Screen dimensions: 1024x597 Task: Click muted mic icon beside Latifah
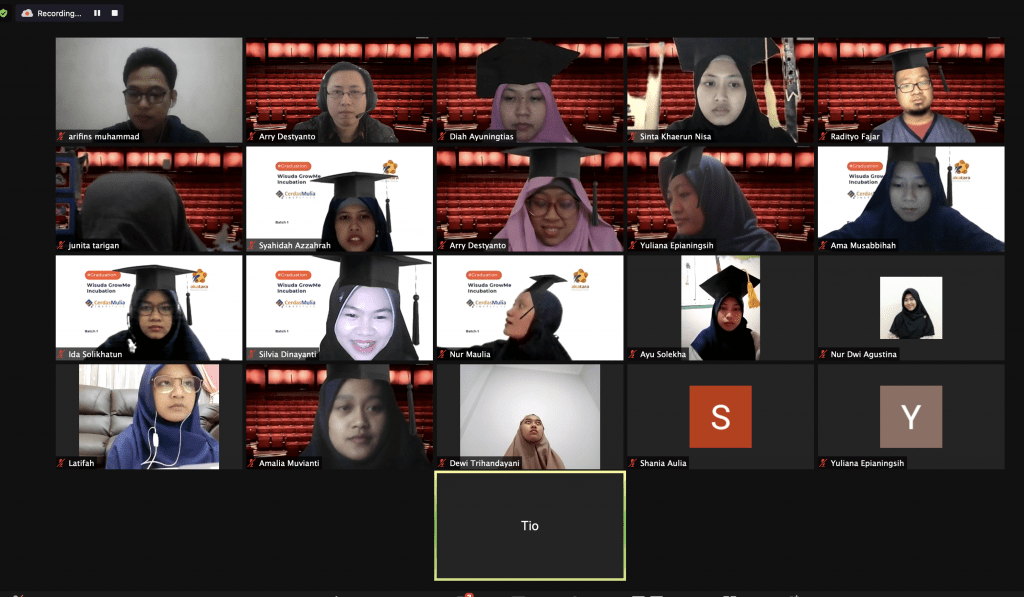(x=61, y=463)
